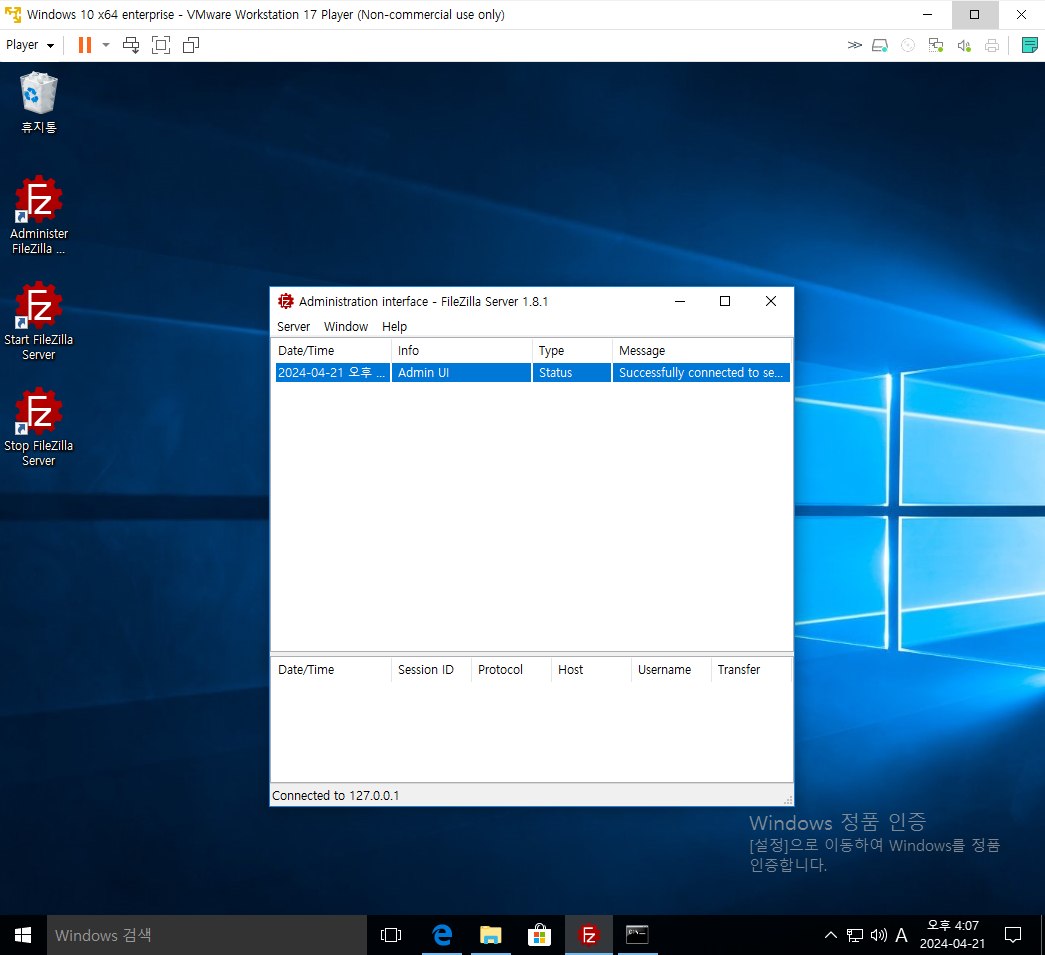Open the VM power options dropdown arrow
This screenshot has height=955, width=1045.
(x=105, y=45)
